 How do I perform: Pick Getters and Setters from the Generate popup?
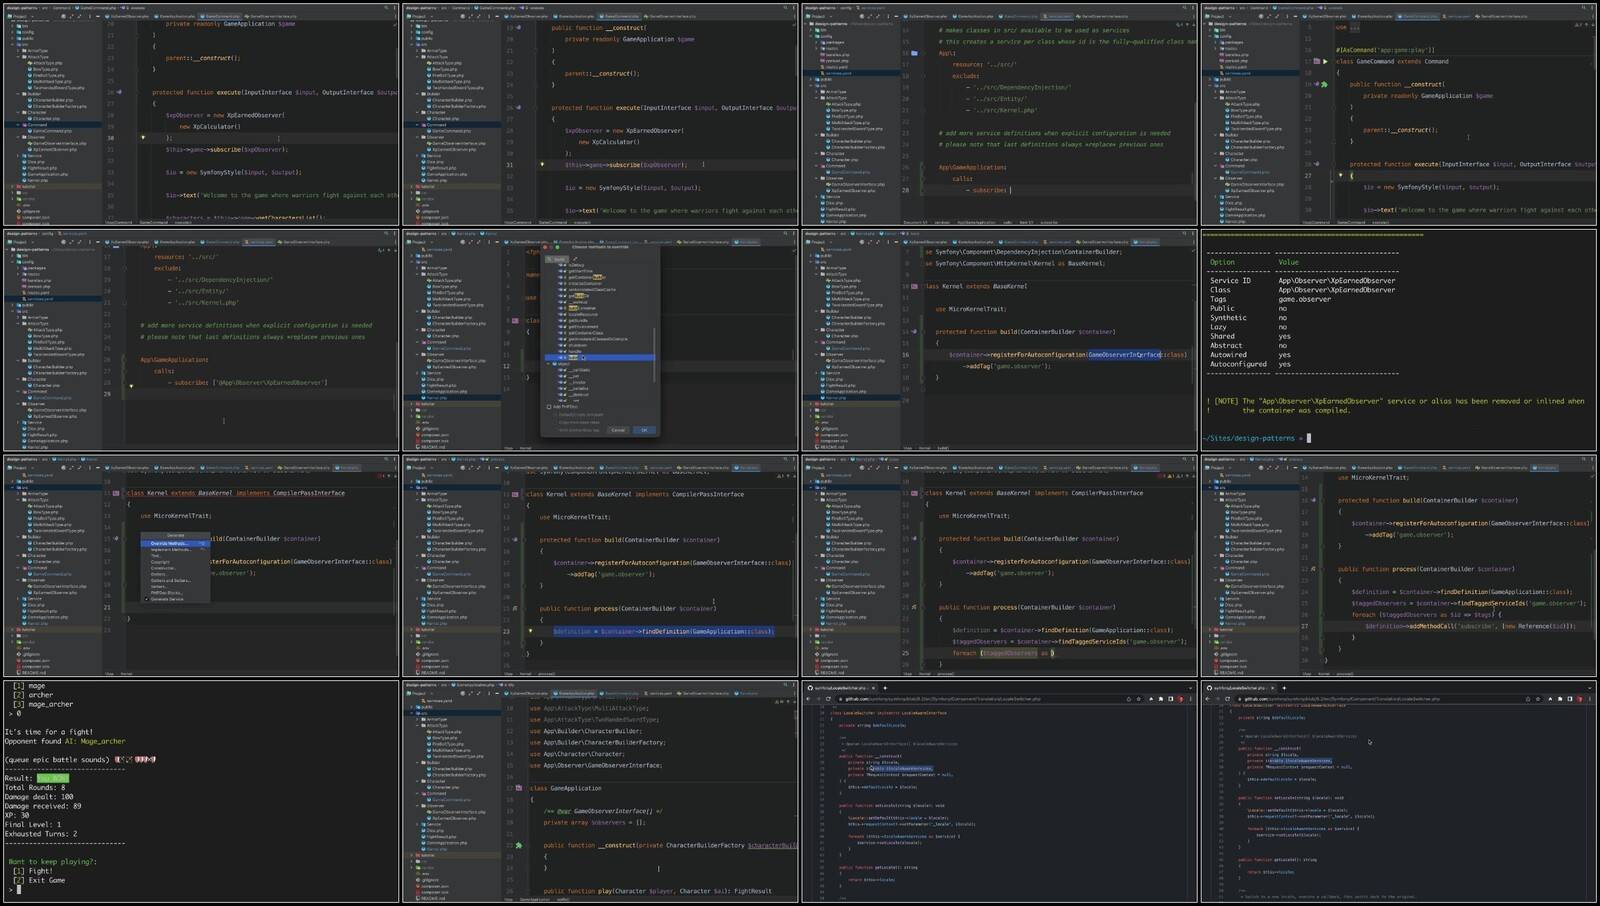click(x=170, y=580)
